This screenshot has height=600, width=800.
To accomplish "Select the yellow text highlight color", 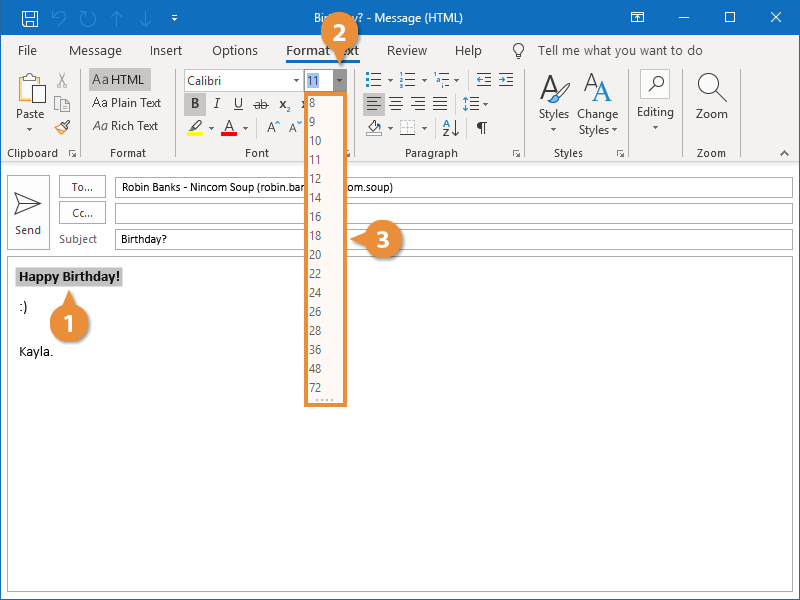I will [197, 128].
